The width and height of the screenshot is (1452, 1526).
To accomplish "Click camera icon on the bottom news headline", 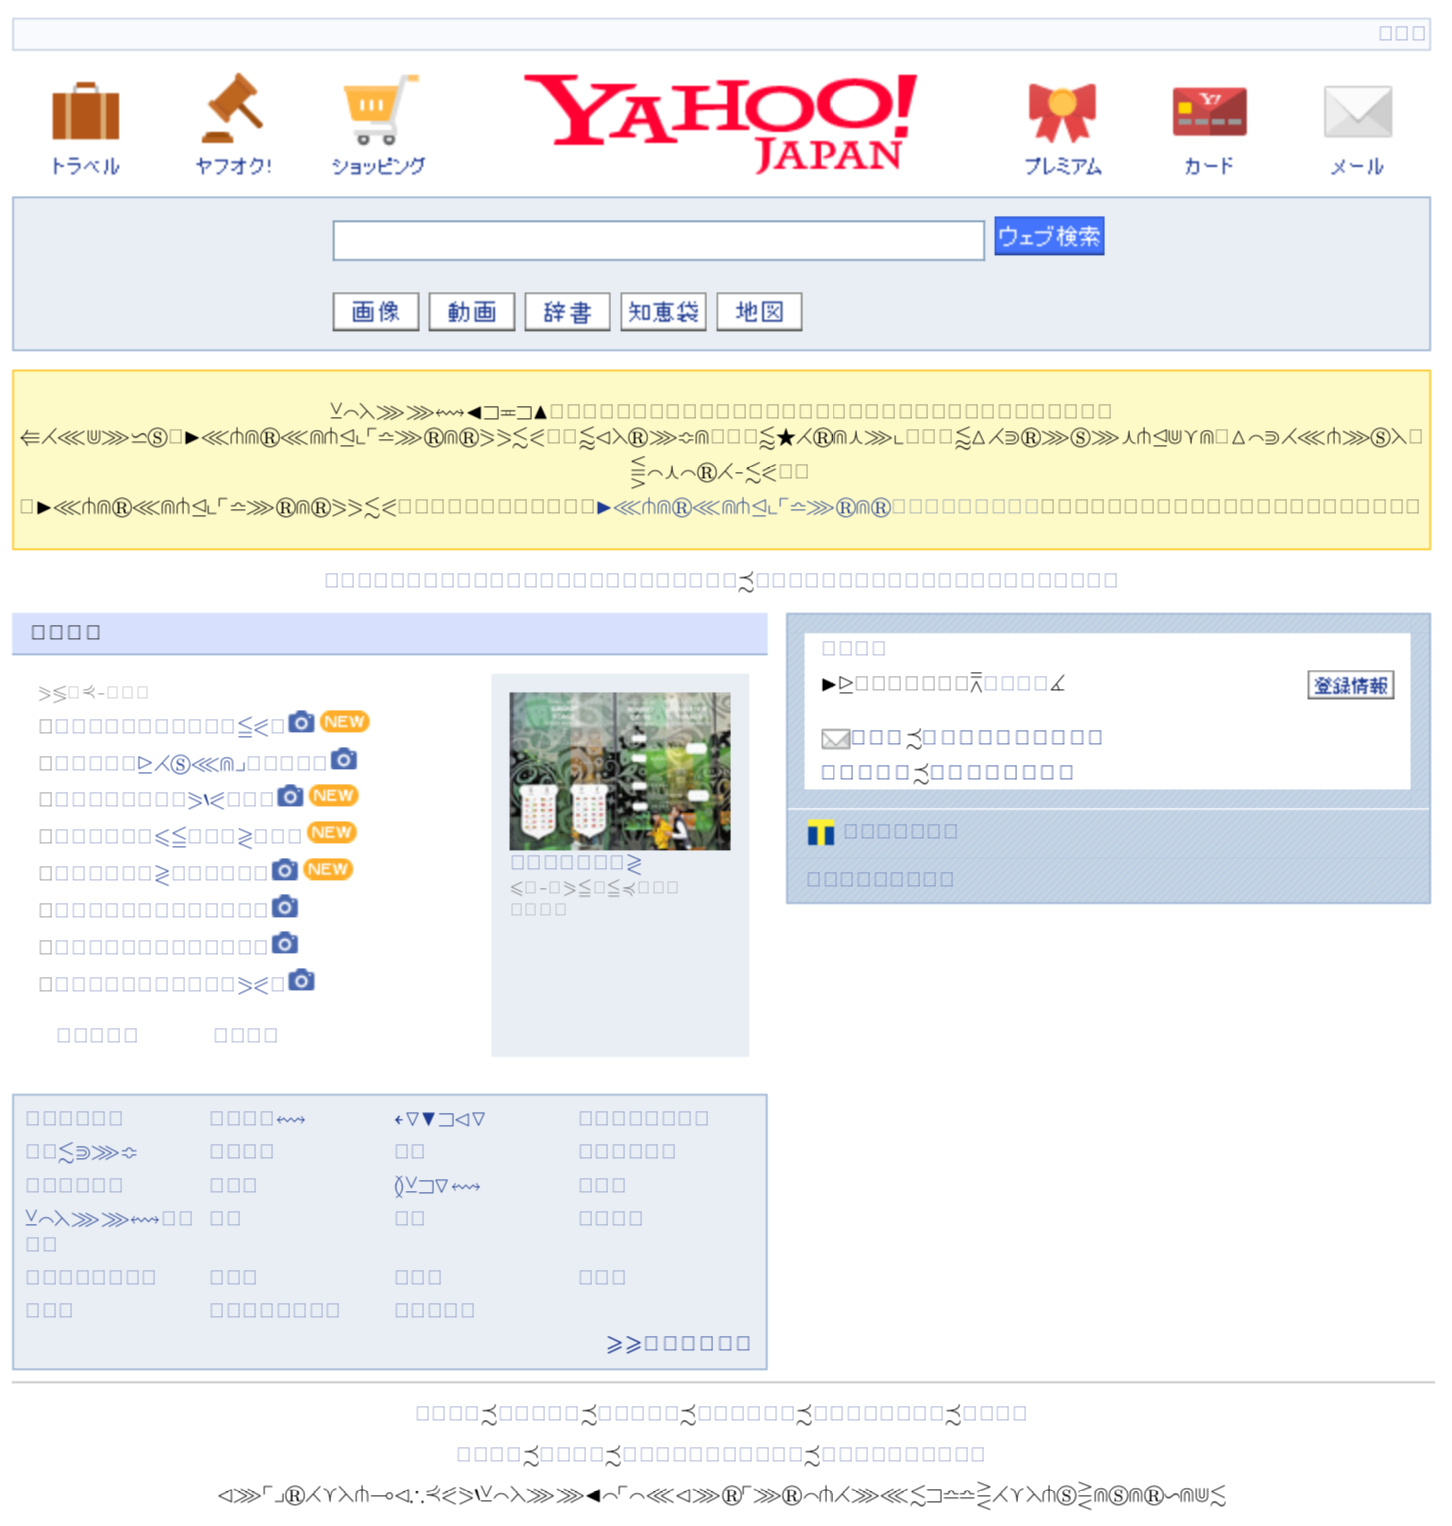I will tap(301, 981).
